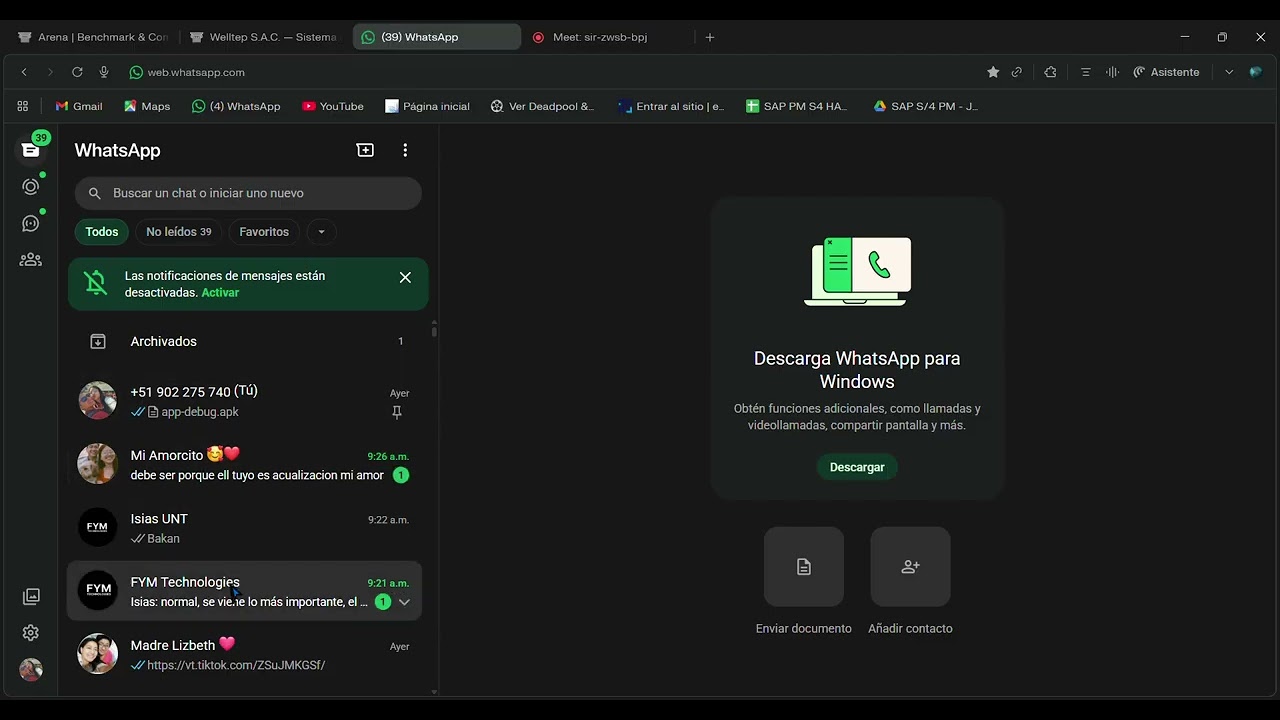
Task: Open the SAP PM S4 HA.. bookmark
Action: point(797,106)
